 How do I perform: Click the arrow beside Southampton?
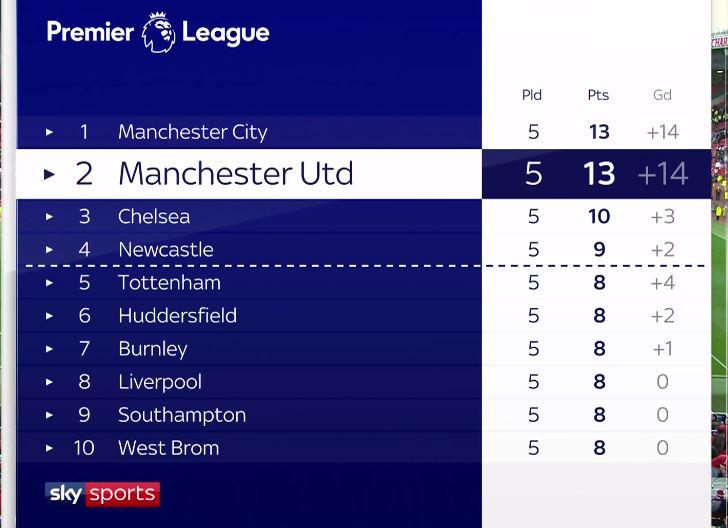coord(49,415)
